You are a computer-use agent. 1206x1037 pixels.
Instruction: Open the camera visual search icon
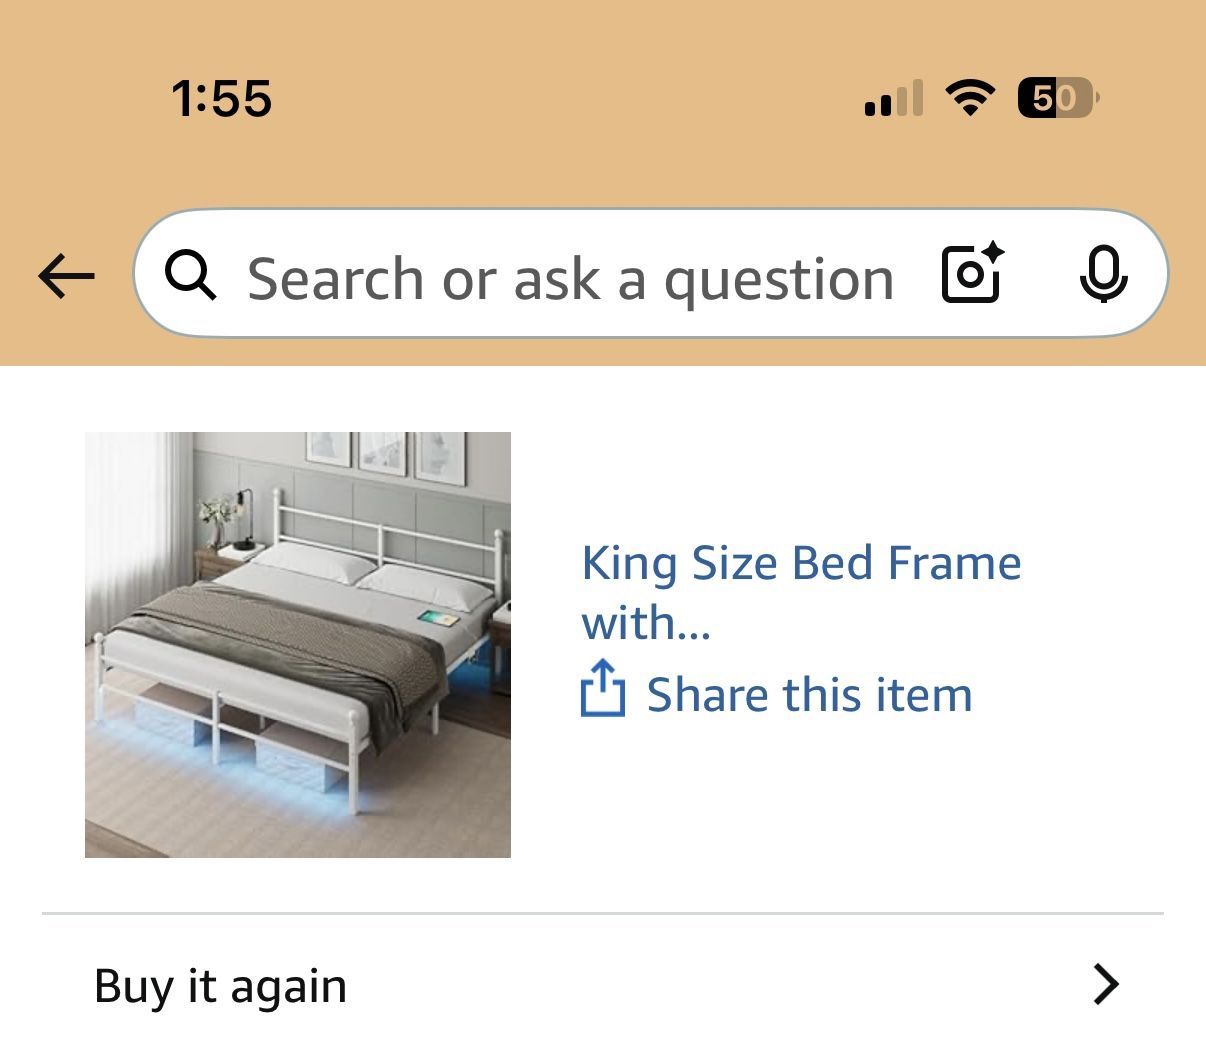[969, 277]
